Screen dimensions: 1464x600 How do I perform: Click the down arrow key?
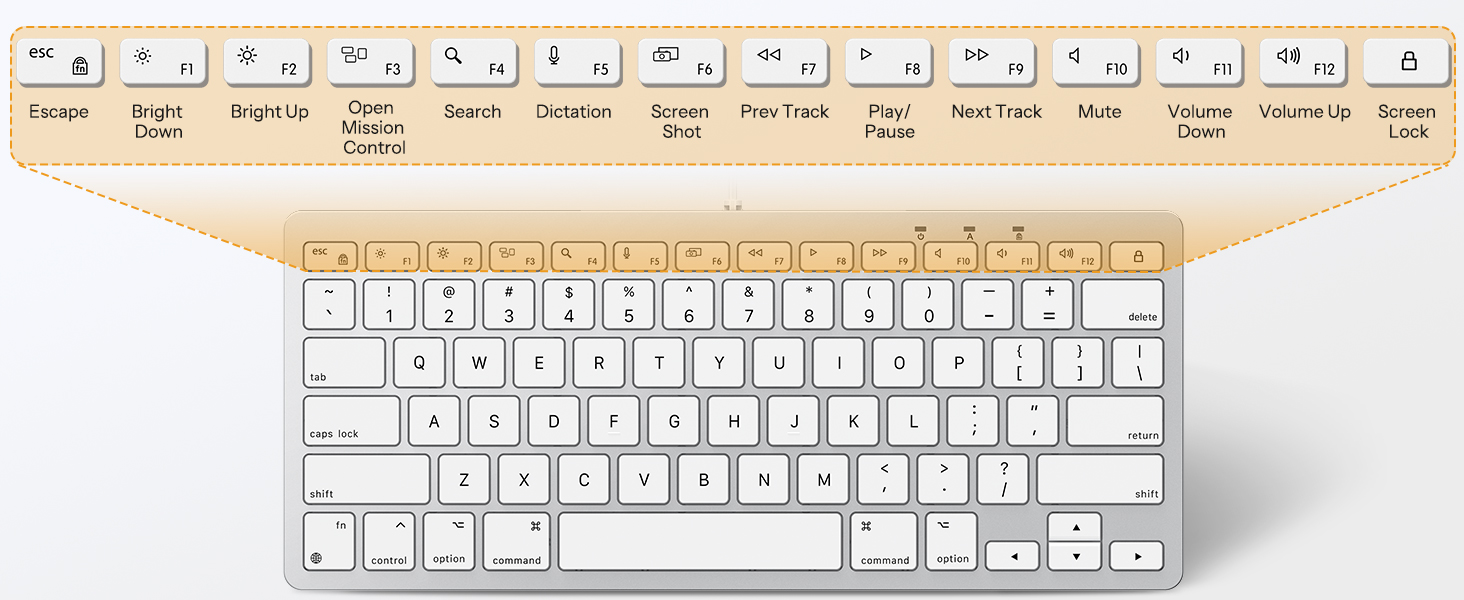tap(1075, 556)
